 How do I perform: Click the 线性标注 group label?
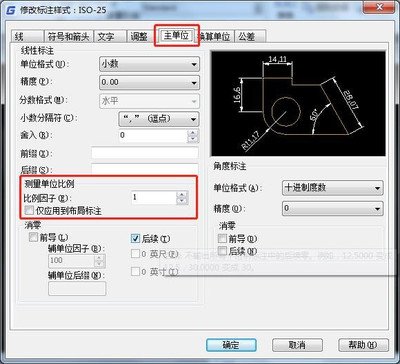click(37, 51)
